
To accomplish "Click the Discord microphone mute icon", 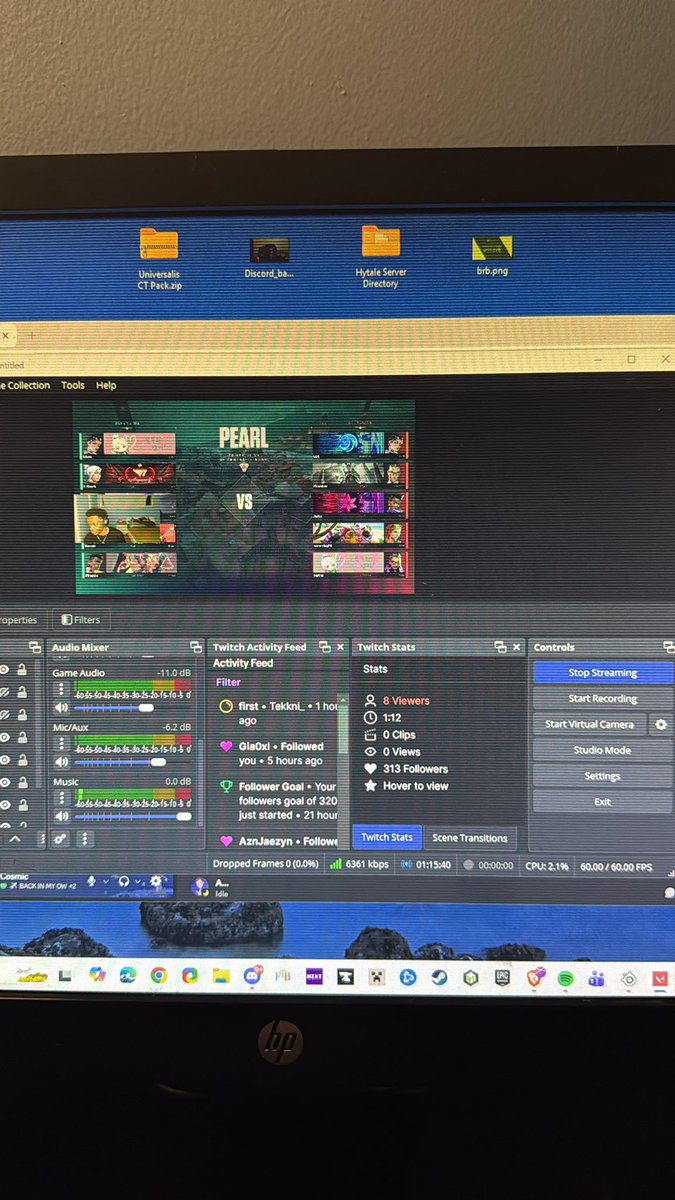I will [92, 881].
